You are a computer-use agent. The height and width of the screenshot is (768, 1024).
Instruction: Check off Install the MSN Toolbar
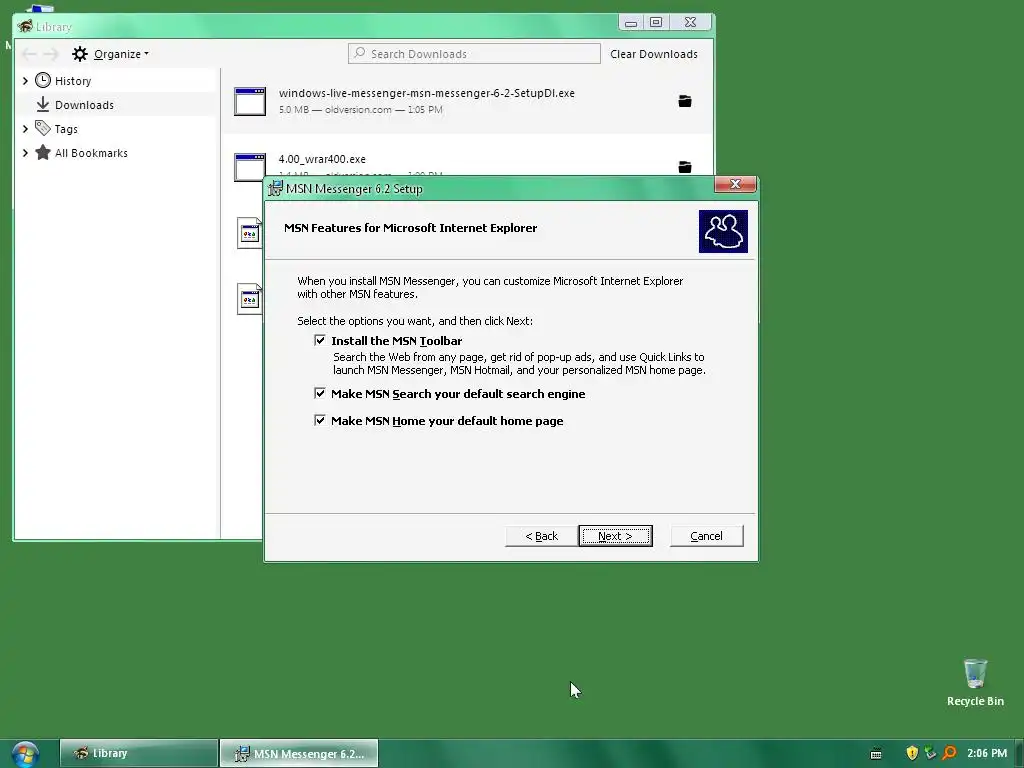click(320, 340)
